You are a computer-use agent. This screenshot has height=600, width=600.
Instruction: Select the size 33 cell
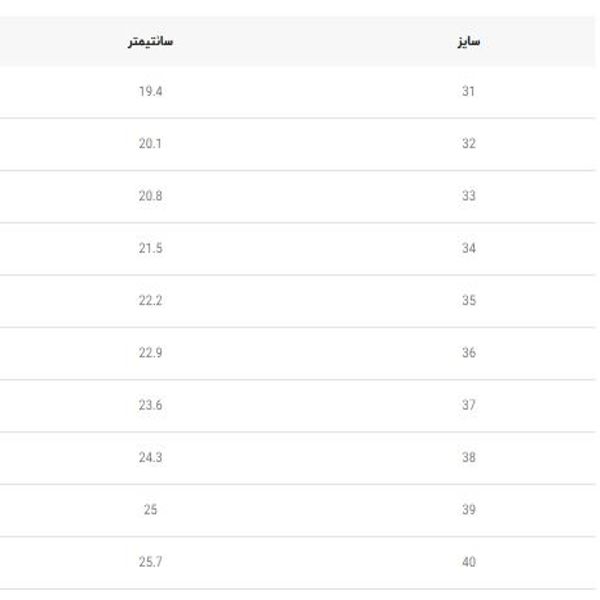(x=469, y=196)
